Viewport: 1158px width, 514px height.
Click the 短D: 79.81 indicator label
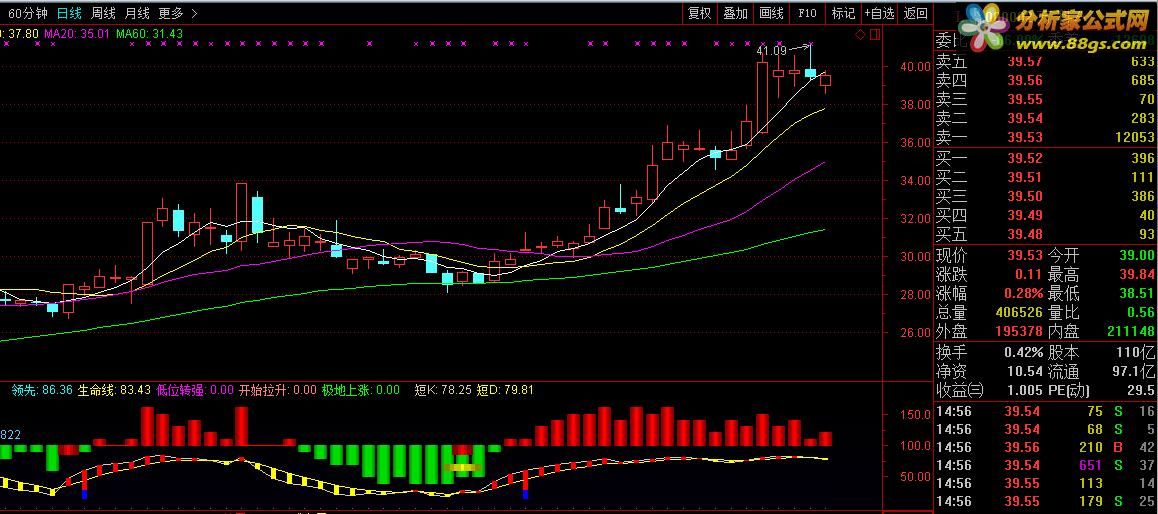click(x=504, y=390)
